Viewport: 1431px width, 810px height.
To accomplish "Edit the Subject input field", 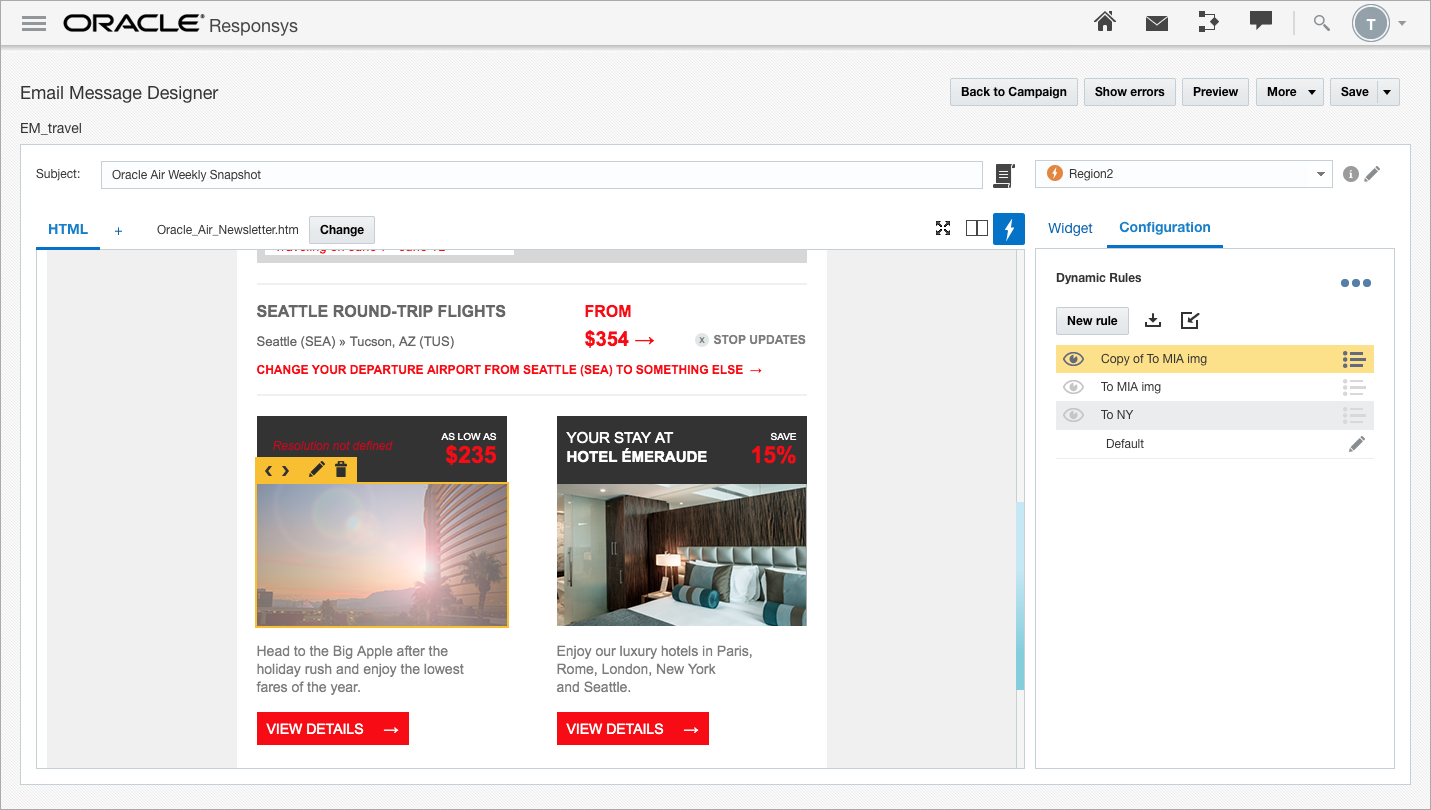I will 541,174.
